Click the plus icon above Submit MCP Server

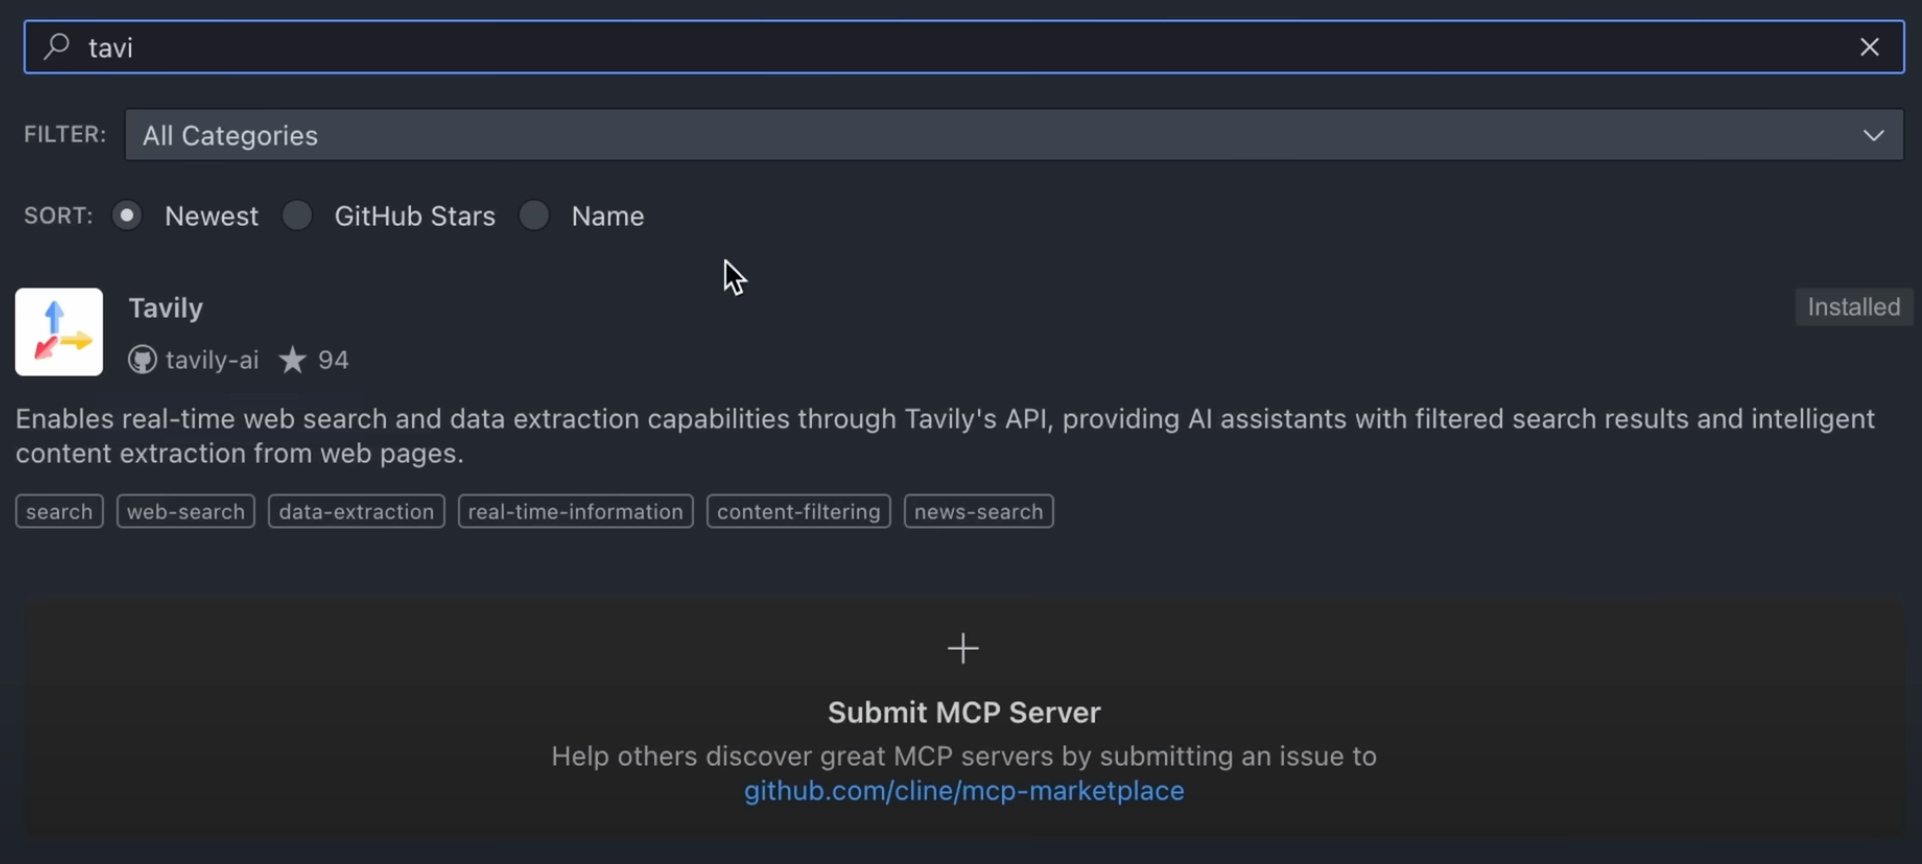tap(962, 648)
